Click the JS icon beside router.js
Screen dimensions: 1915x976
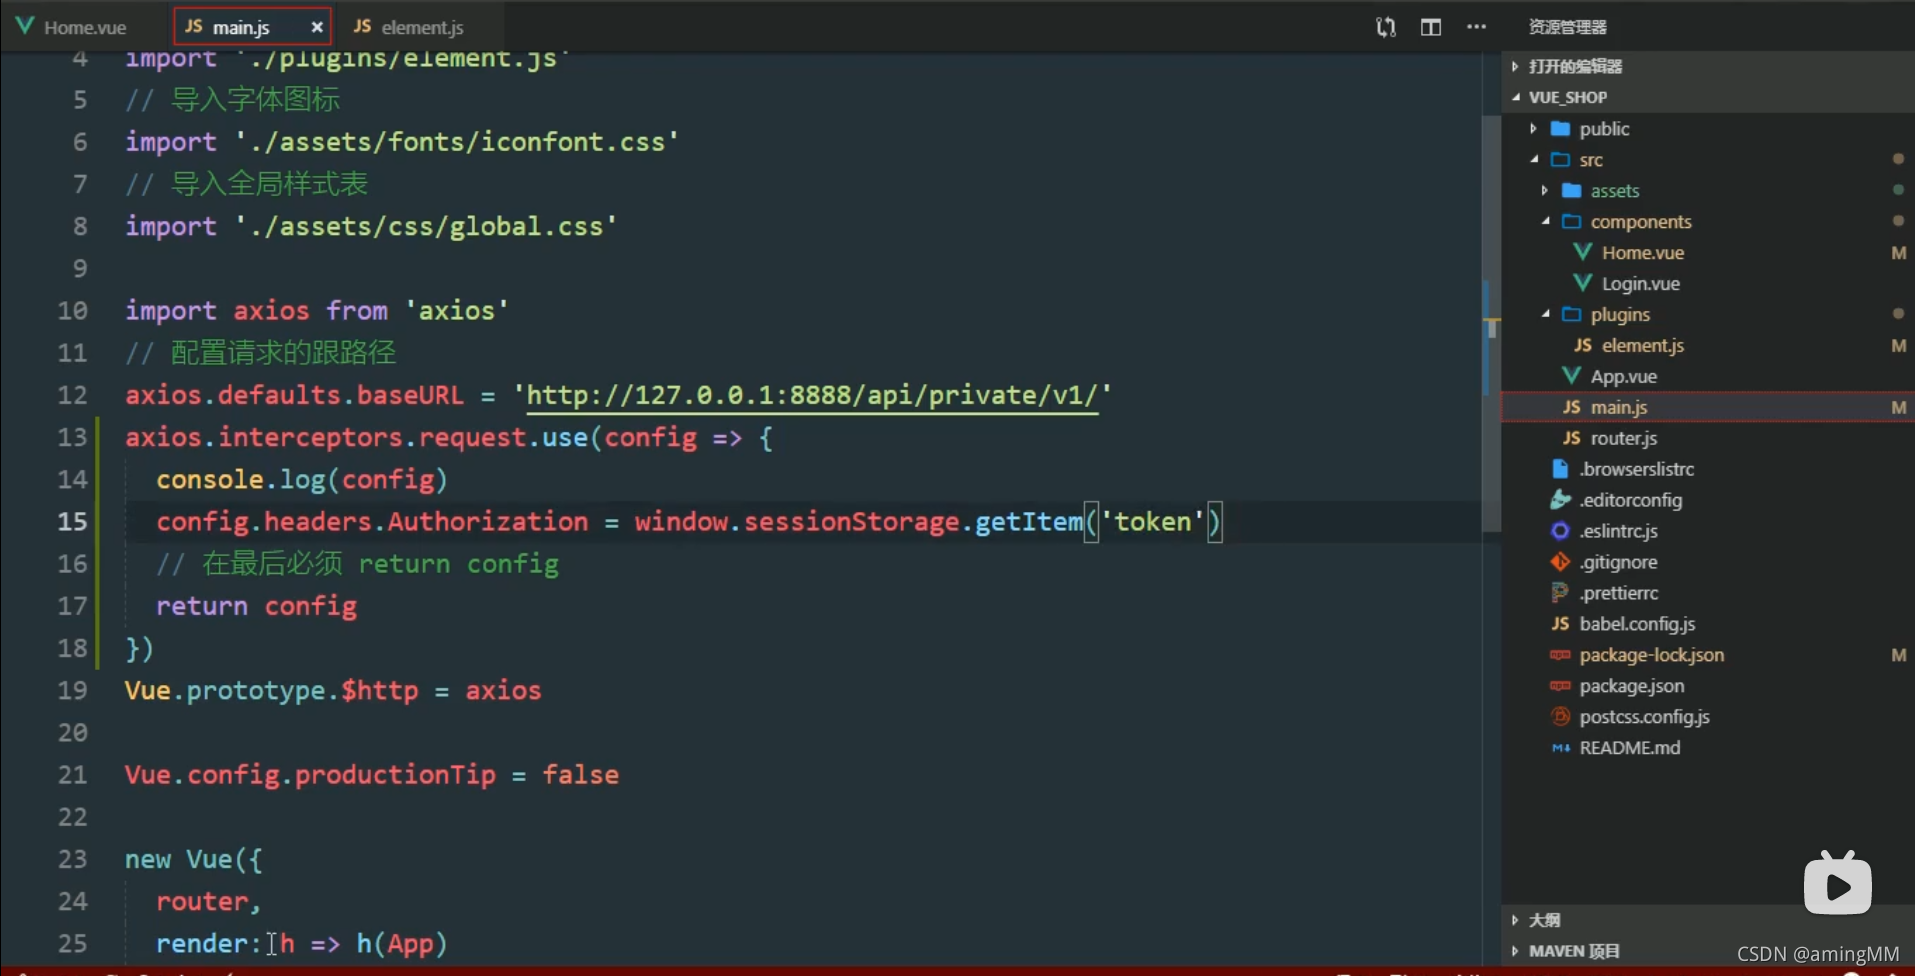tap(1571, 438)
